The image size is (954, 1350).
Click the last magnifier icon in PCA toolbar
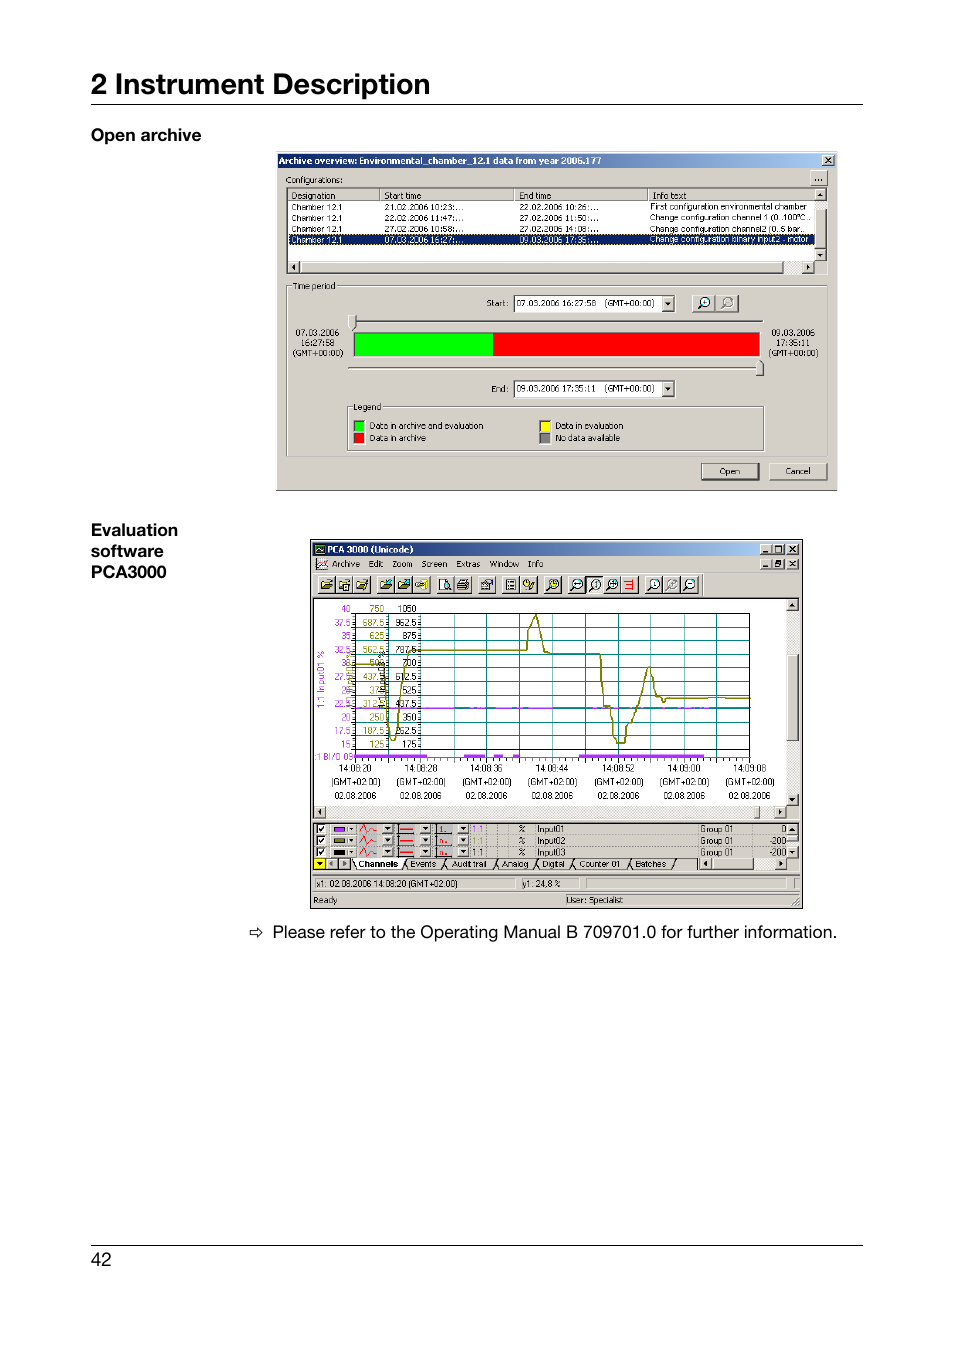[x=689, y=585]
